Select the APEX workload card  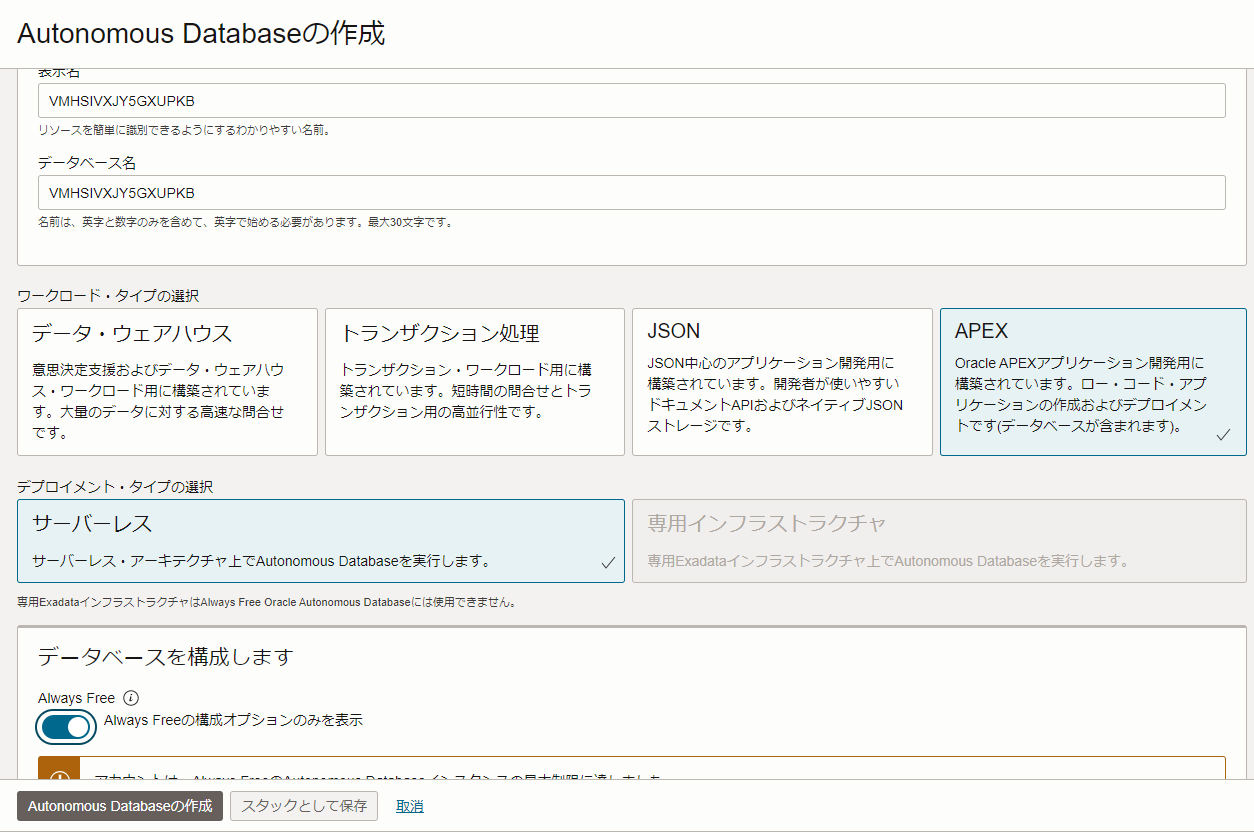(1093, 382)
